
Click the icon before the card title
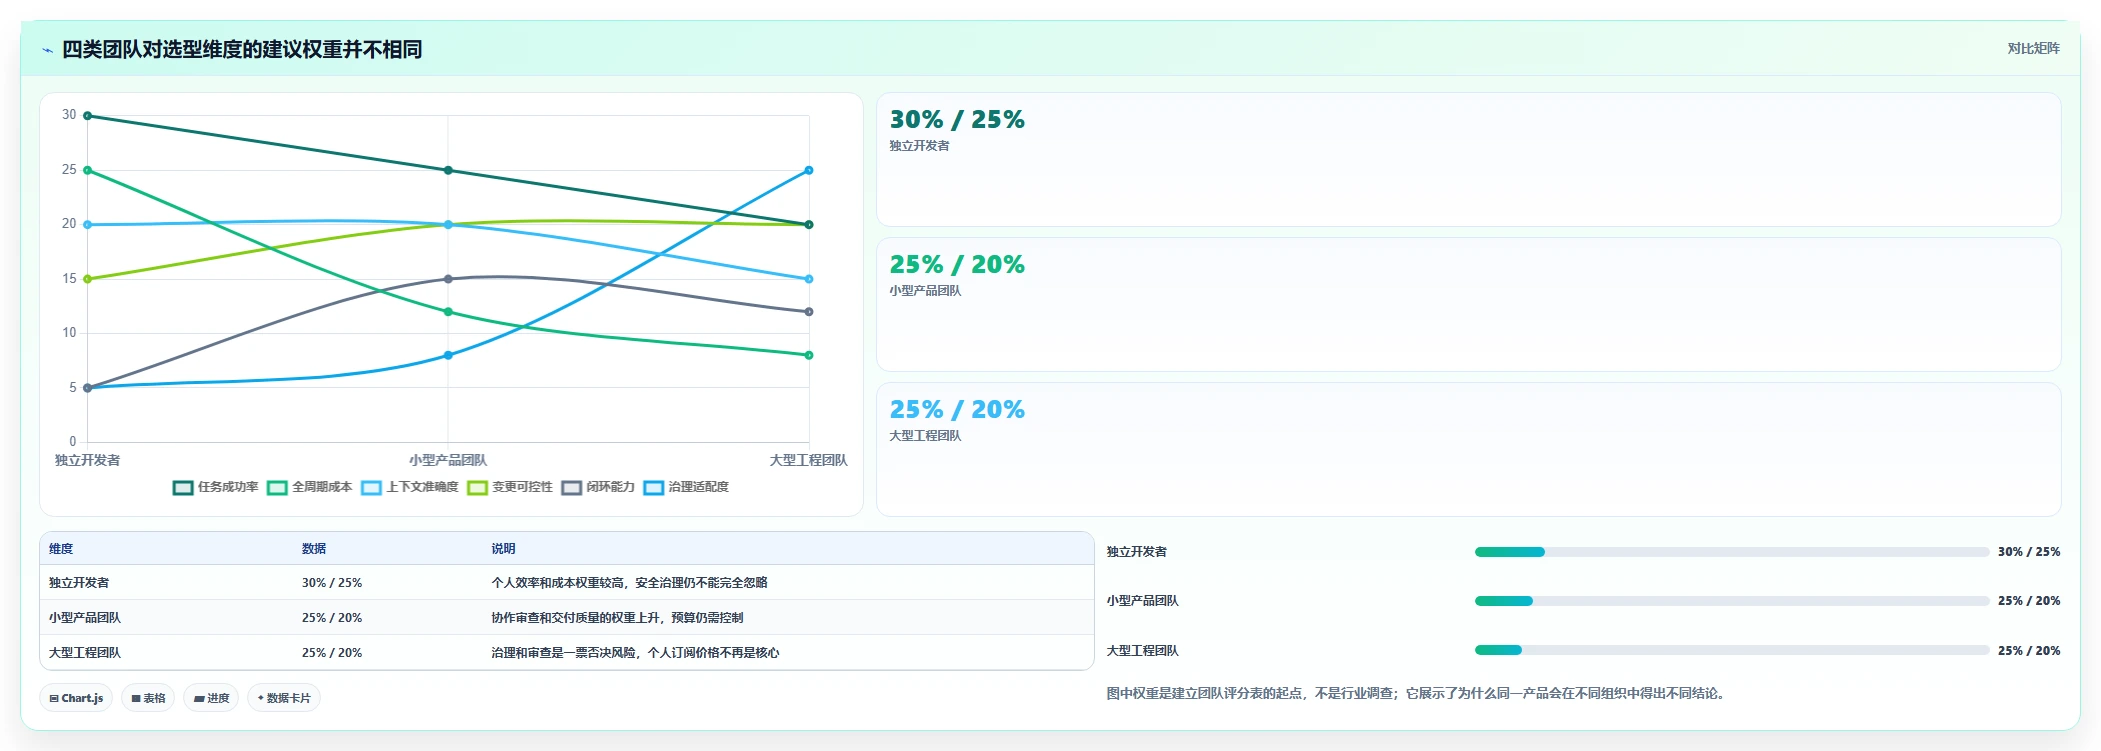[x=47, y=50]
